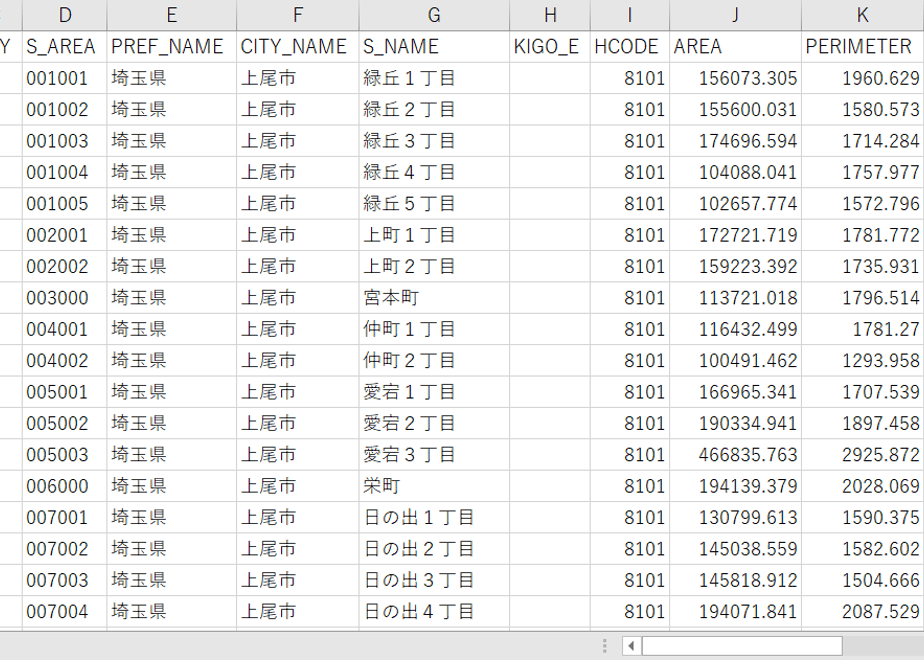Click the KIGO_E header cell

click(x=550, y=47)
